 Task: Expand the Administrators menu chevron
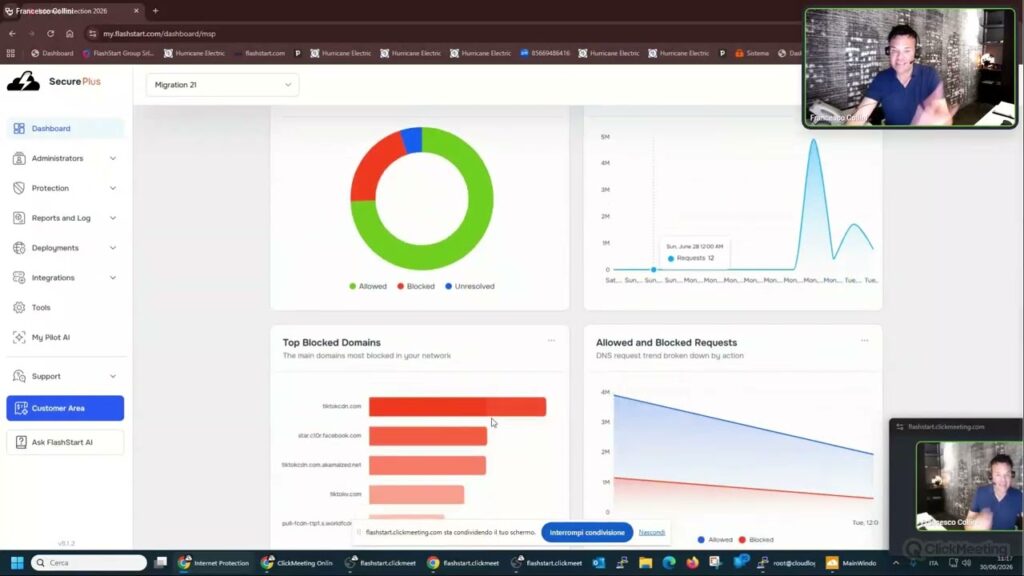113,159
